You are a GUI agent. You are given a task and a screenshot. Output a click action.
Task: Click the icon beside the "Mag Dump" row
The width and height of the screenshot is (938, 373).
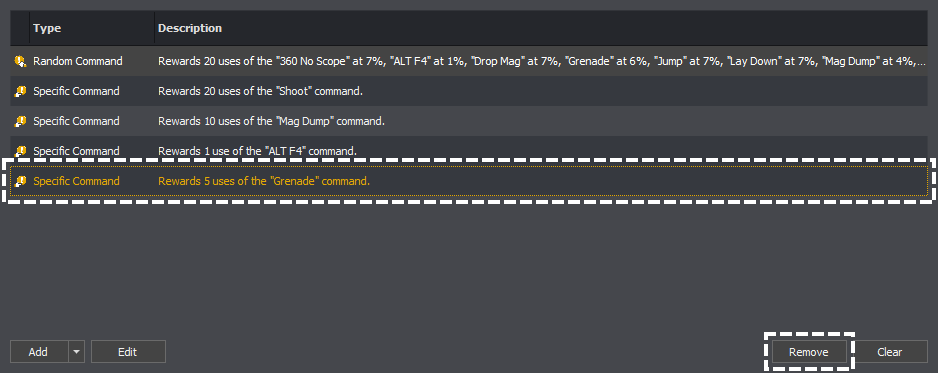[20, 121]
